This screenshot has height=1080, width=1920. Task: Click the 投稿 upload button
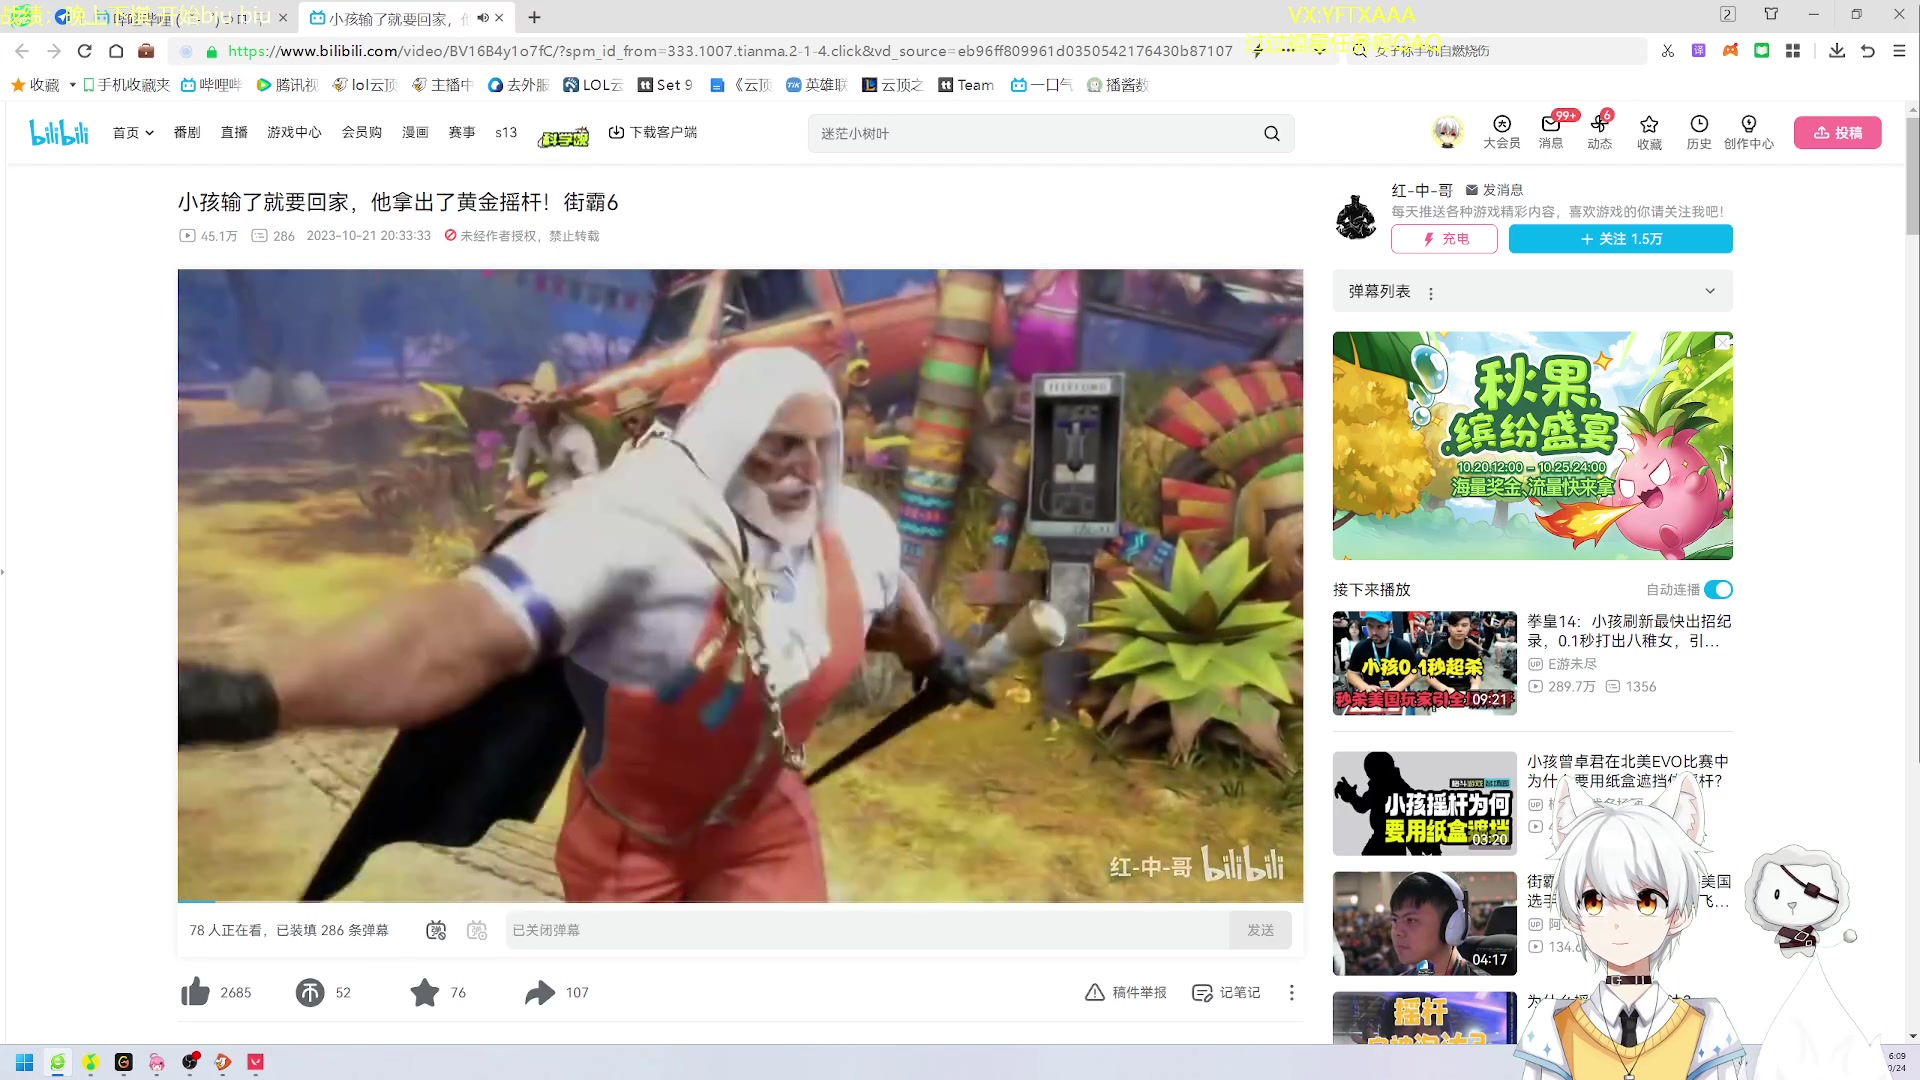(1837, 132)
